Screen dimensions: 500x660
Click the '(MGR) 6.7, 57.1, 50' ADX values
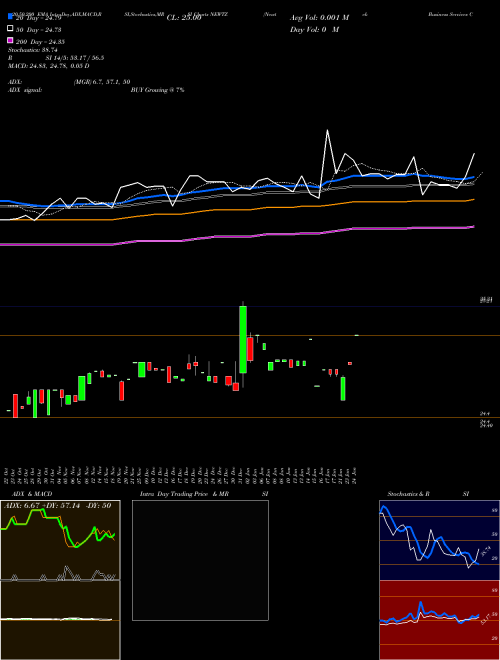tap(101, 82)
